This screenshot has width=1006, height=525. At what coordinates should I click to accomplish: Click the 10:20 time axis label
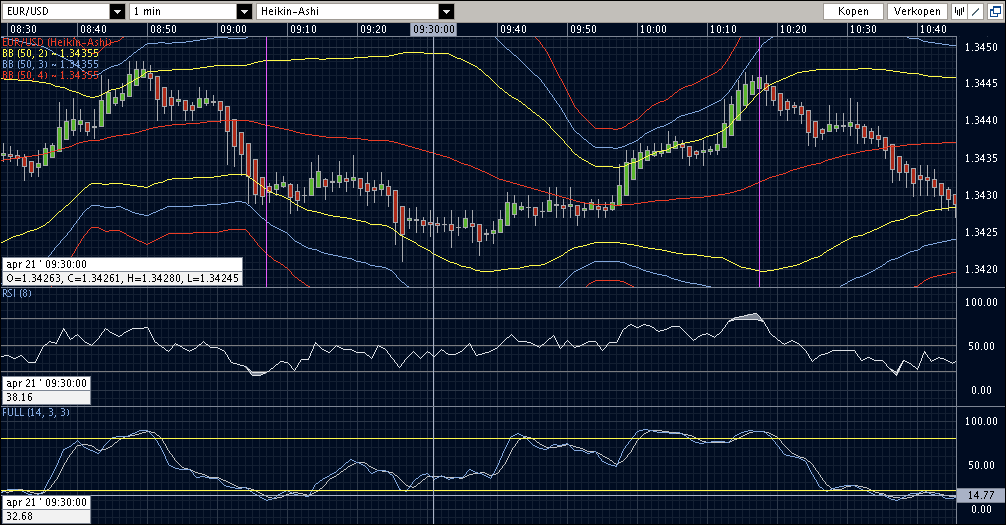tap(793, 30)
